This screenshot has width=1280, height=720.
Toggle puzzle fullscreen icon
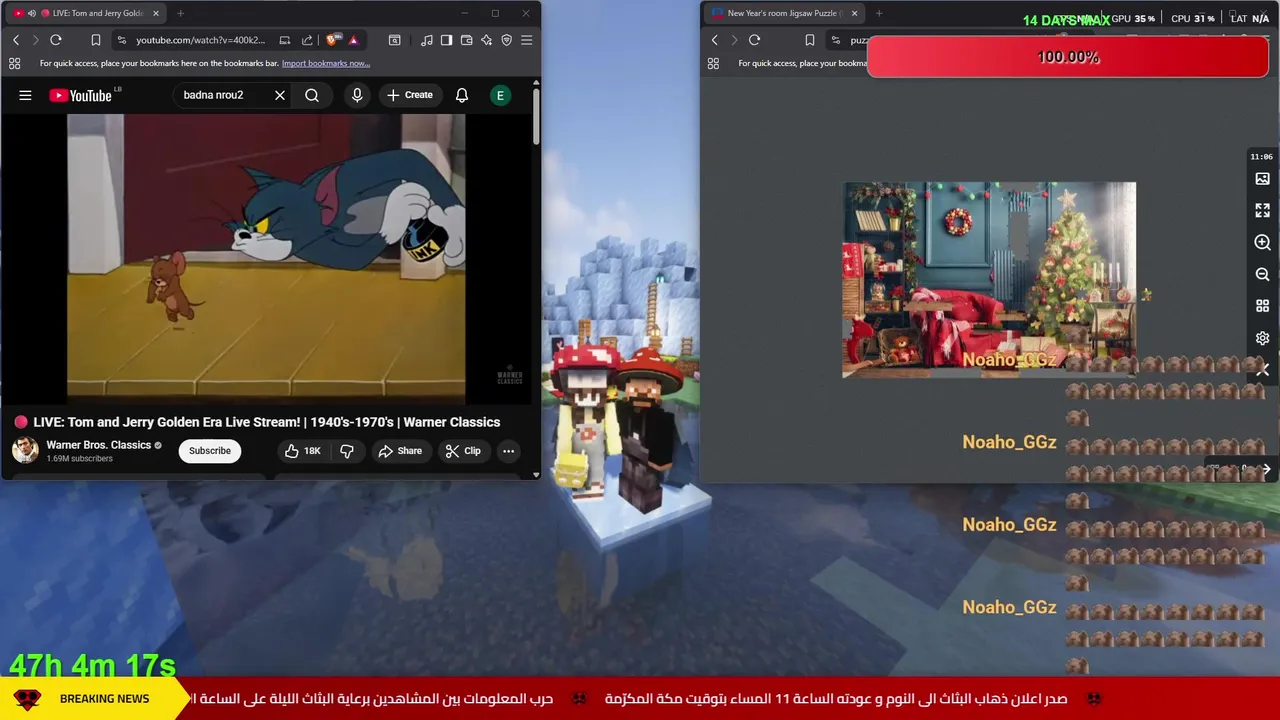click(1262, 211)
